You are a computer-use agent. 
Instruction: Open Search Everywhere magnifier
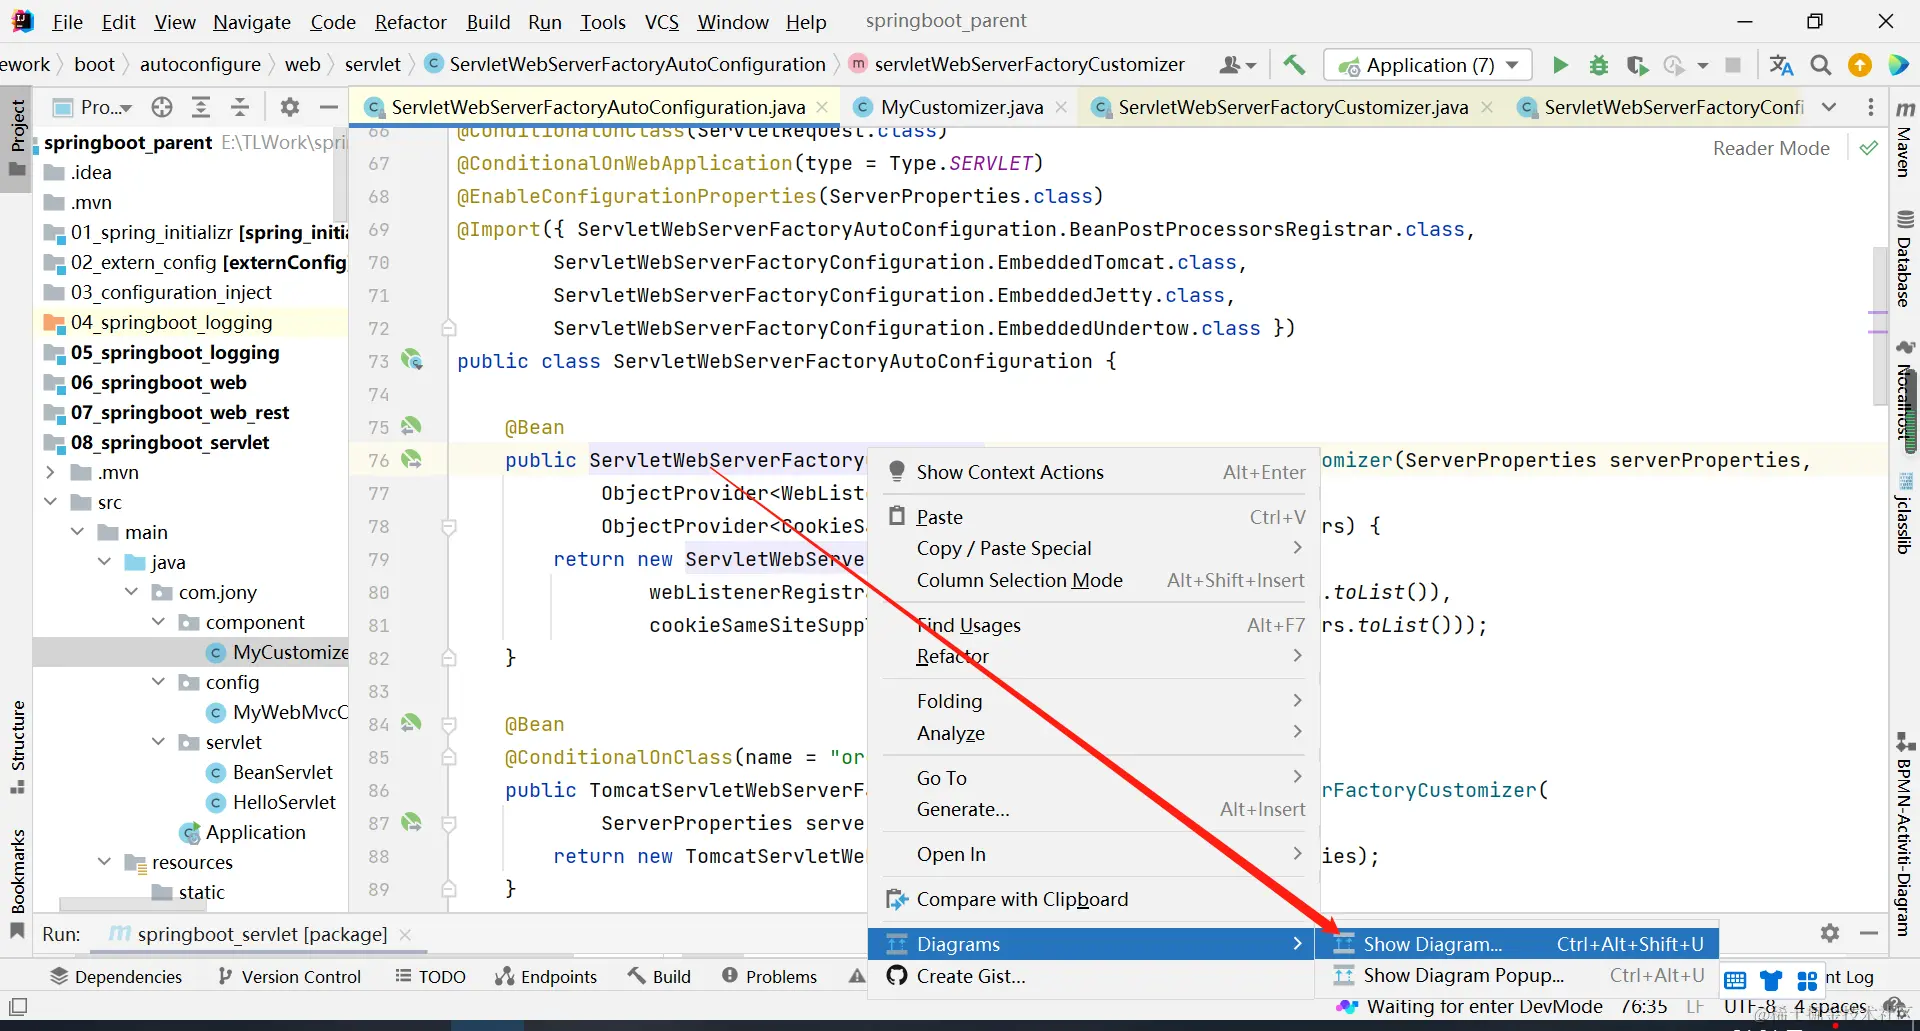[x=1821, y=65]
